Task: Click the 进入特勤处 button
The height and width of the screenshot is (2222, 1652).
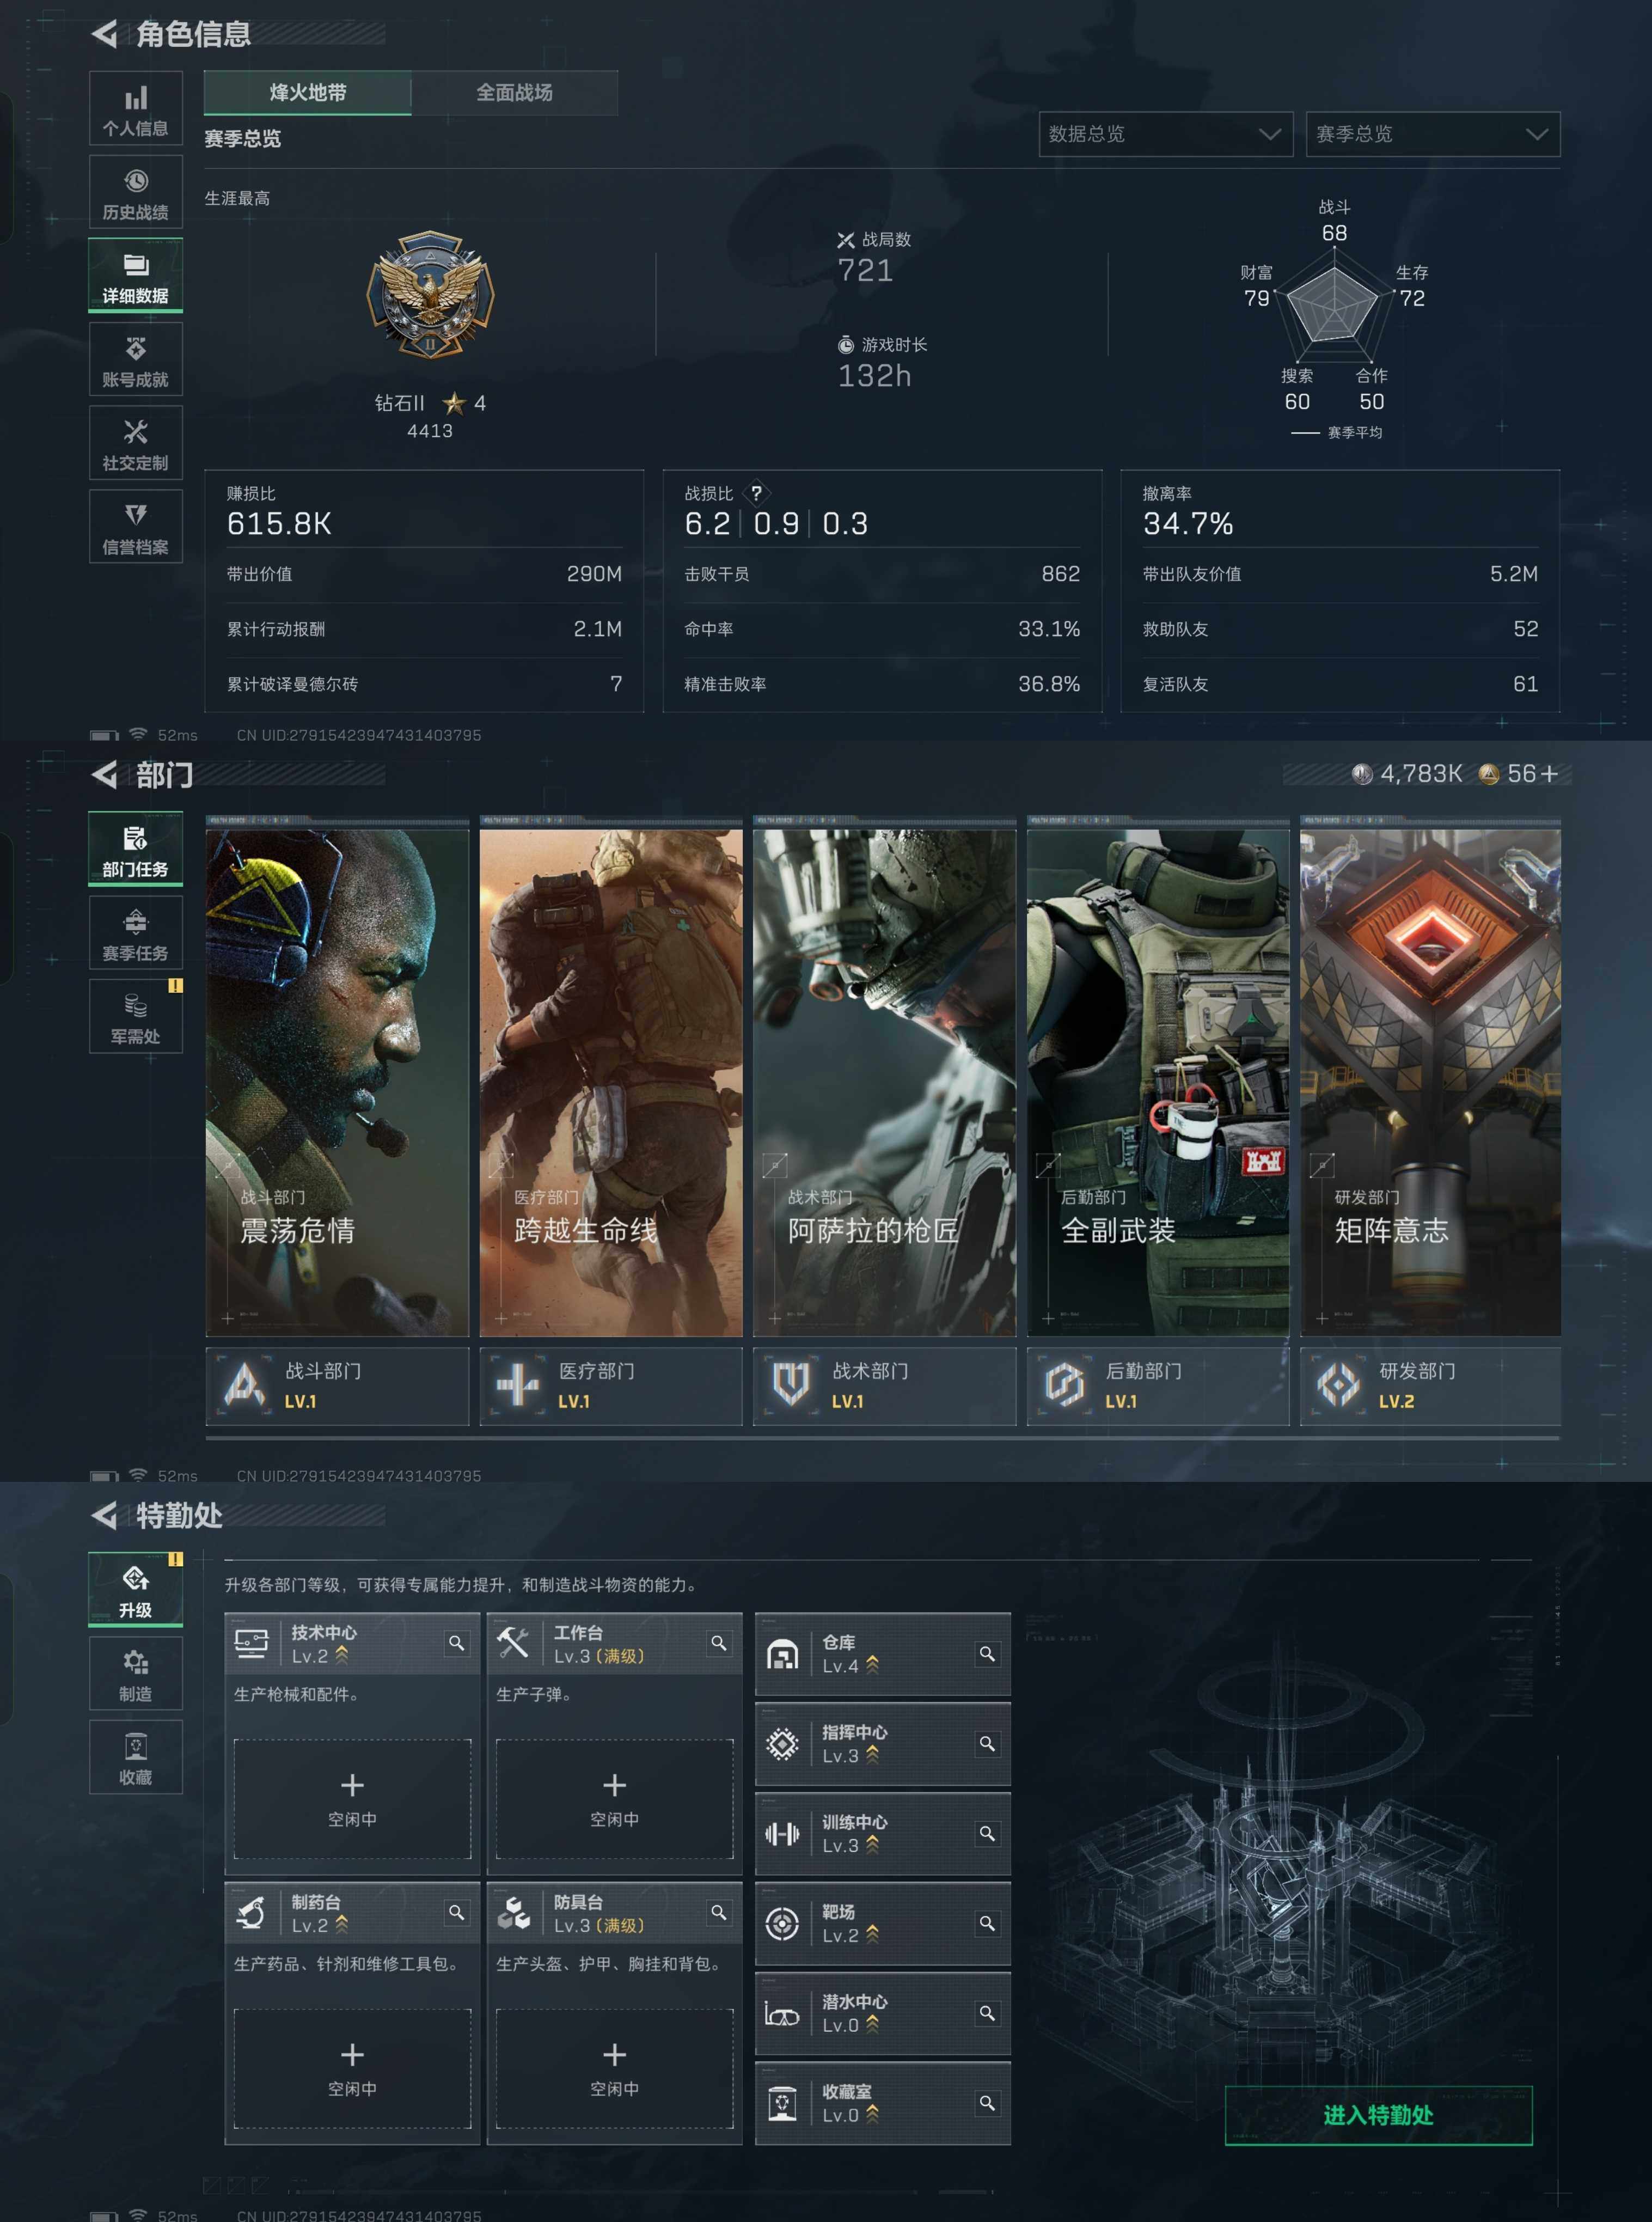Action: tap(1378, 2115)
